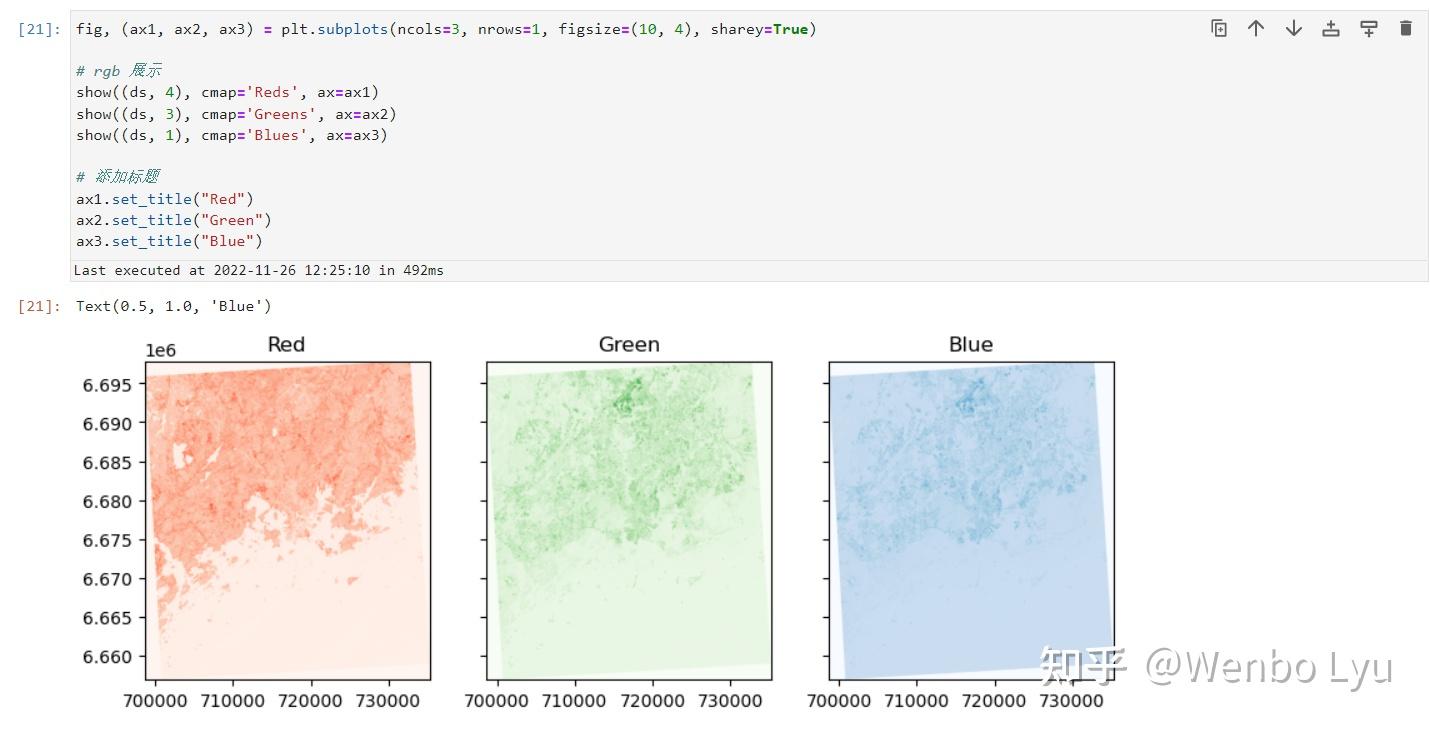Click the "Green" subplot title
The height and width of the screenshot is (731, 1430).
(x=629, y=345)
